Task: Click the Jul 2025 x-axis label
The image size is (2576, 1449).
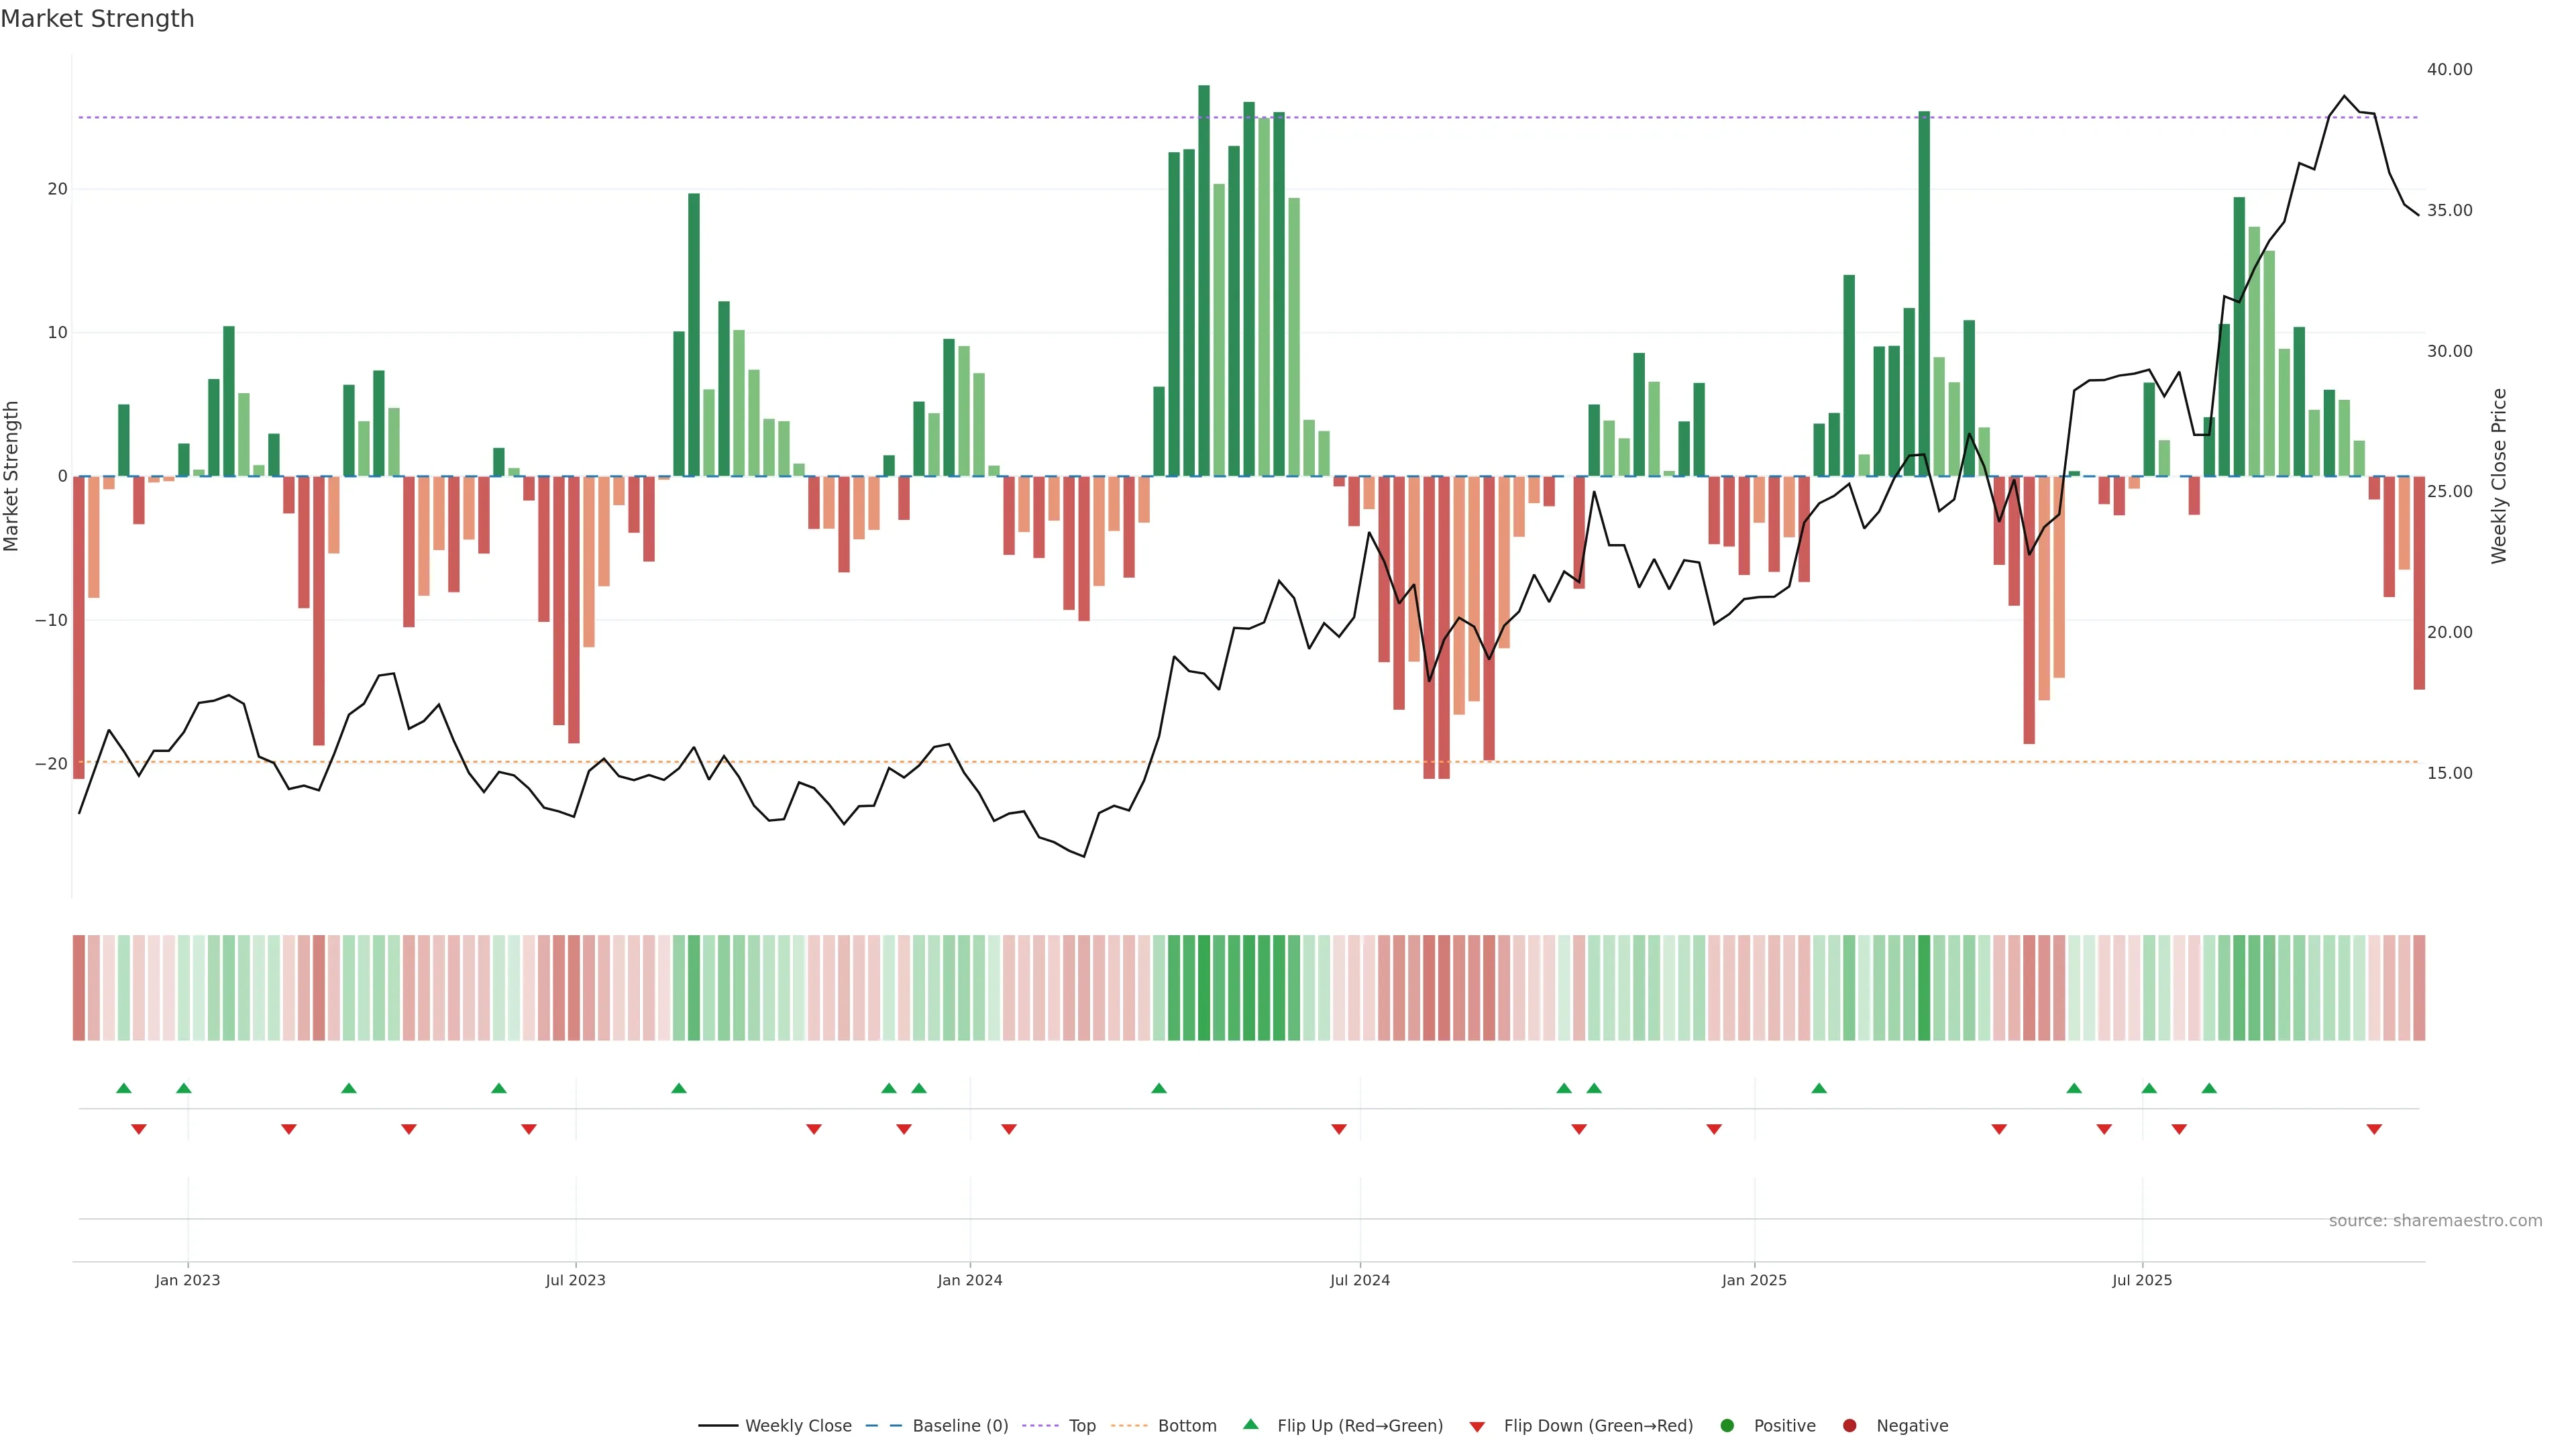Action: coord(2141,1280)
